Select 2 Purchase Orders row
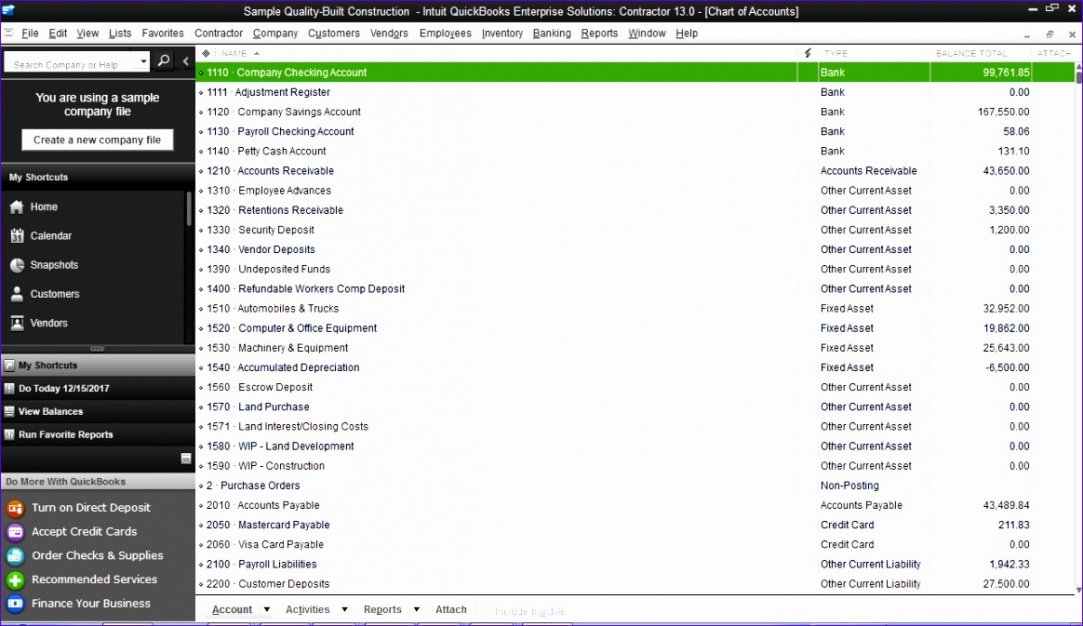1083x626 pixels. (635, 486)
